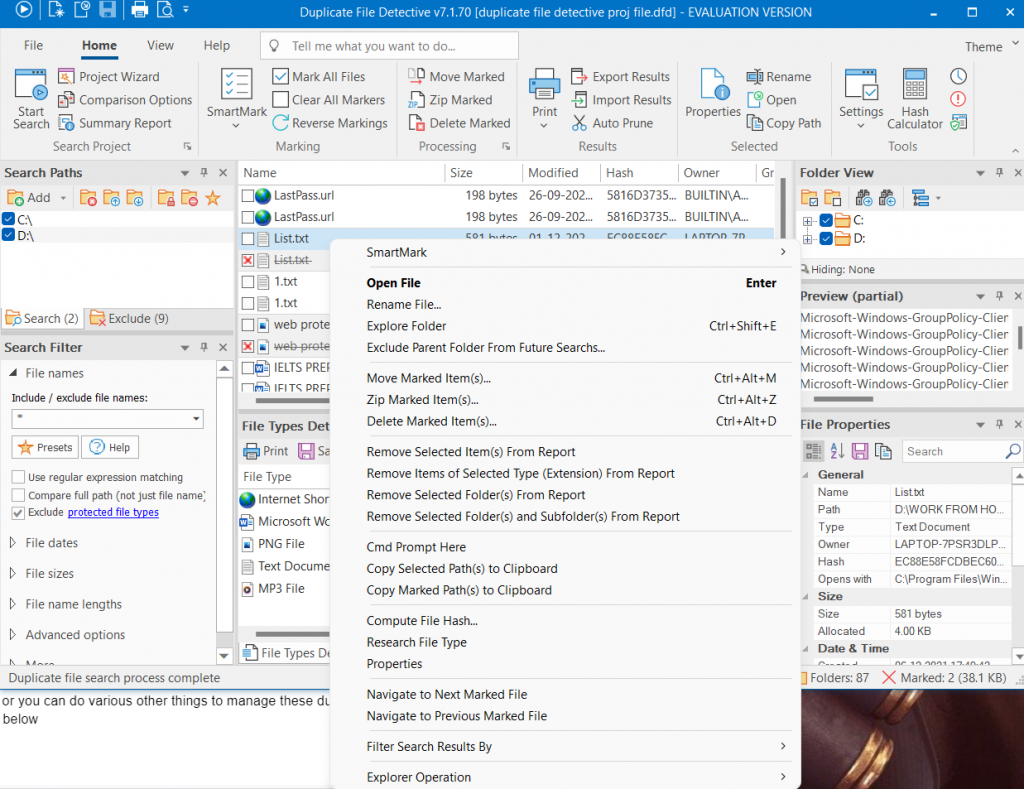Screen dimensions: 1024x789
Task: Click Clear All Markers
Action: [x=328, y=100]
